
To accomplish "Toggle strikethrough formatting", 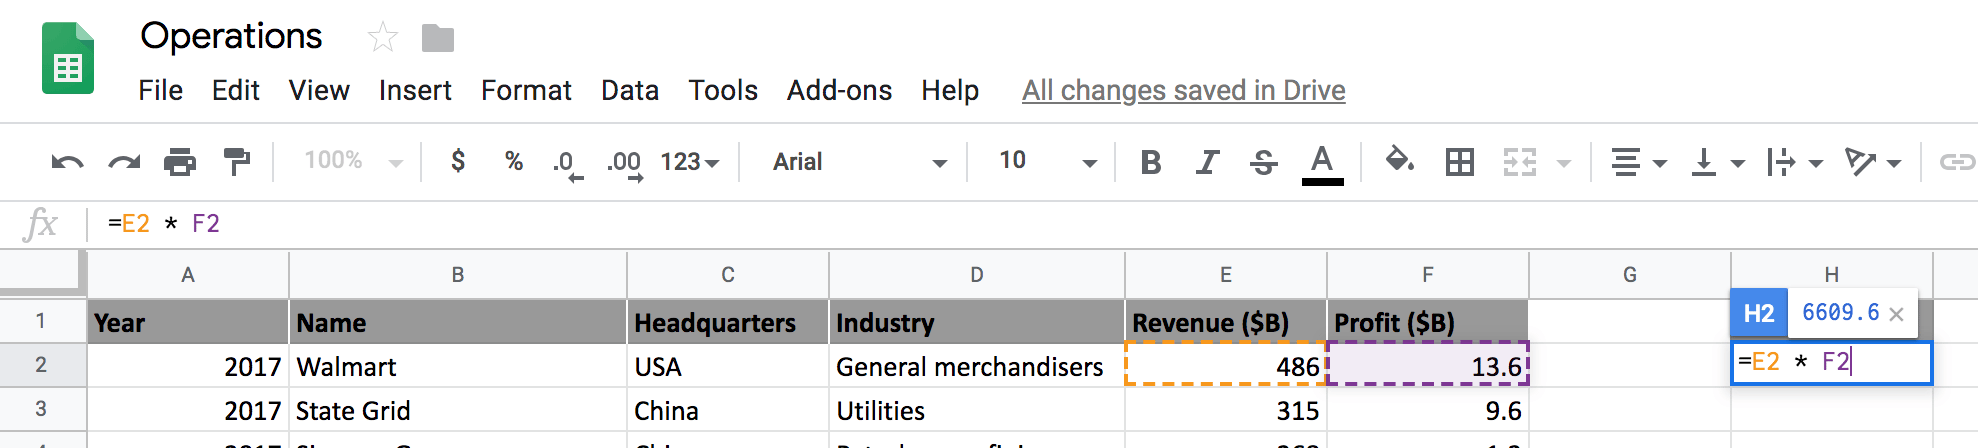I will coord(1264,162).
